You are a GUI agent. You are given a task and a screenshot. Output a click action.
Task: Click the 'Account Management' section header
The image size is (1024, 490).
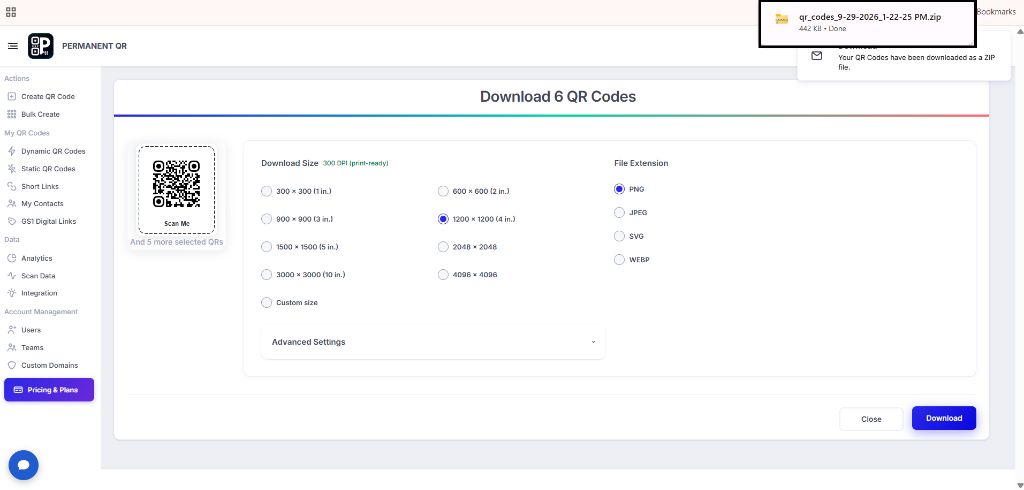pyautogui.click(x=41, y=312)
